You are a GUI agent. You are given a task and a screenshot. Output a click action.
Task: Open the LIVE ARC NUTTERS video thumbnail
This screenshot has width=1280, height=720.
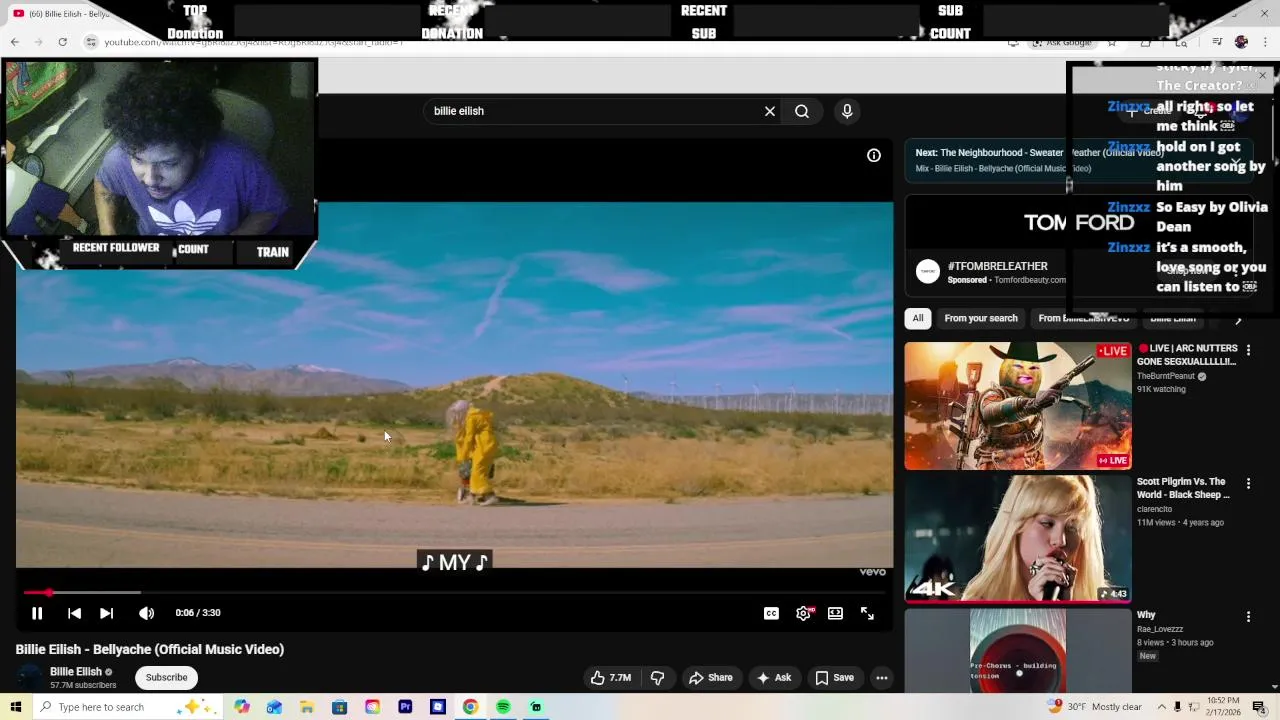[x=1018, y=406]
